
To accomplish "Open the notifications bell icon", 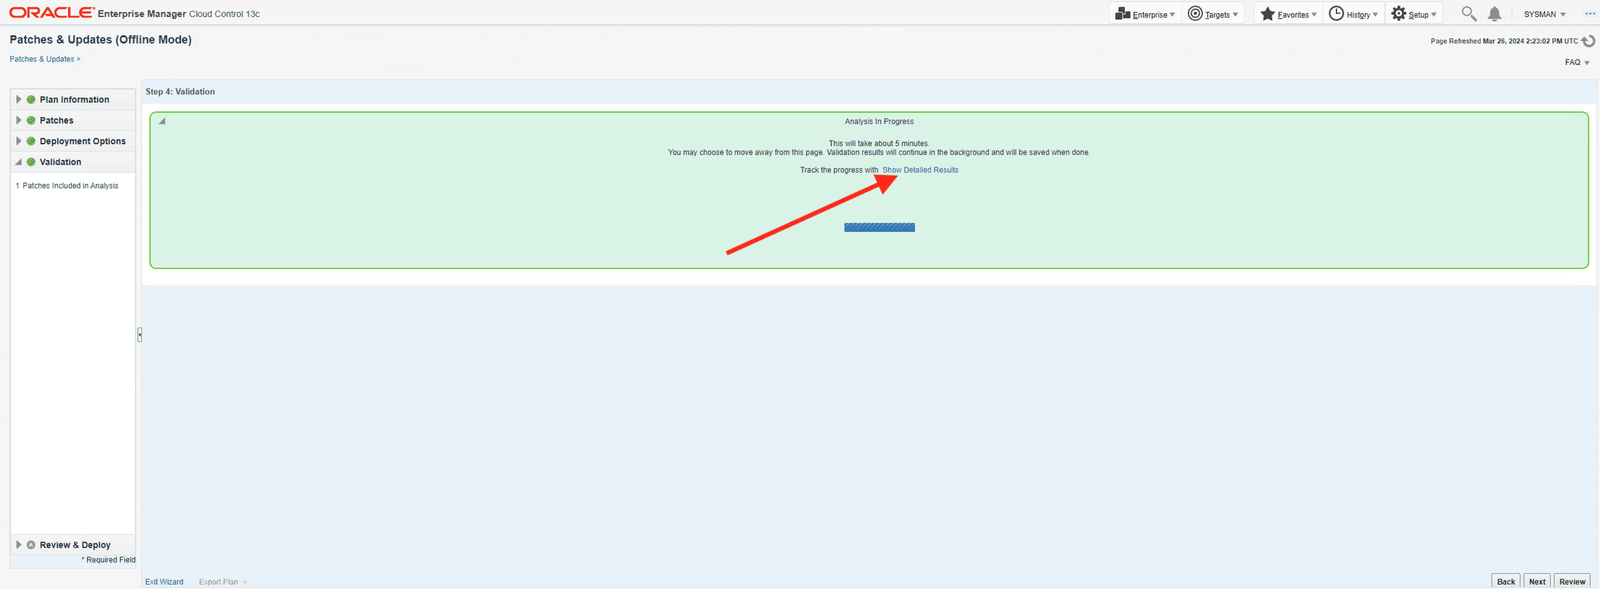I will (1494, 14).
